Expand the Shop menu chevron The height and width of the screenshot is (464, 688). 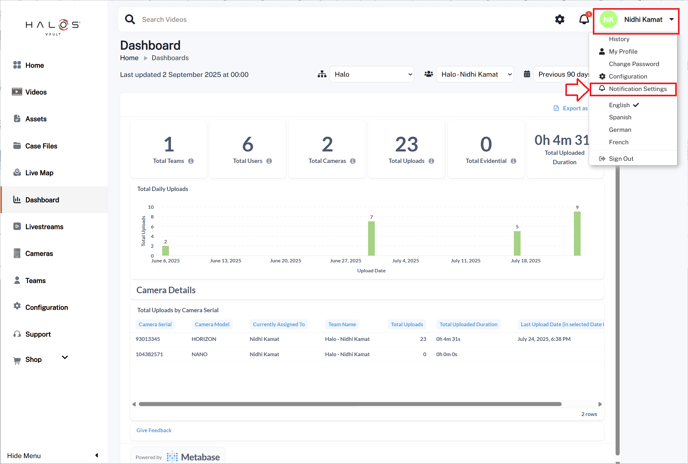(x=65, y=357)
